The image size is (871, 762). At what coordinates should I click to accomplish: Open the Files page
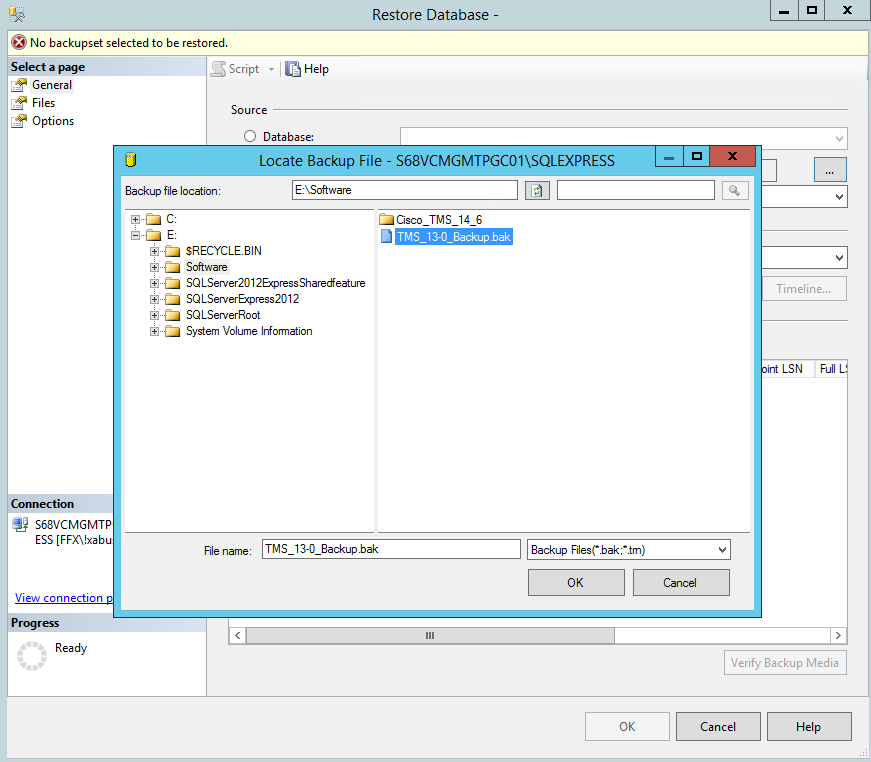click(43, 103)
